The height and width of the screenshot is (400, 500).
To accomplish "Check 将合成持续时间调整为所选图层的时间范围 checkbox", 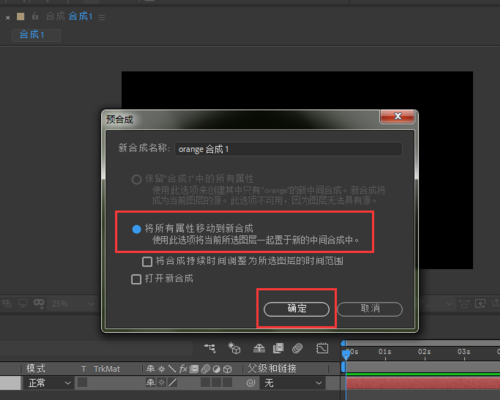I will (x=147, y=261).
